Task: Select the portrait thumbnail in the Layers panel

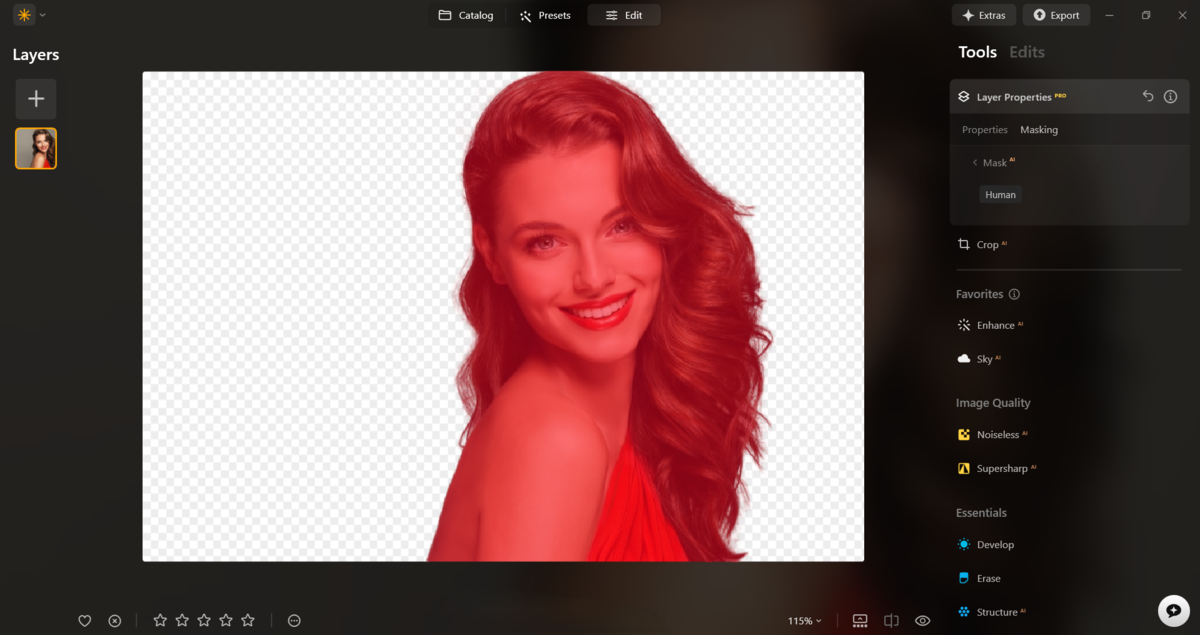Action: click(36, 148)
